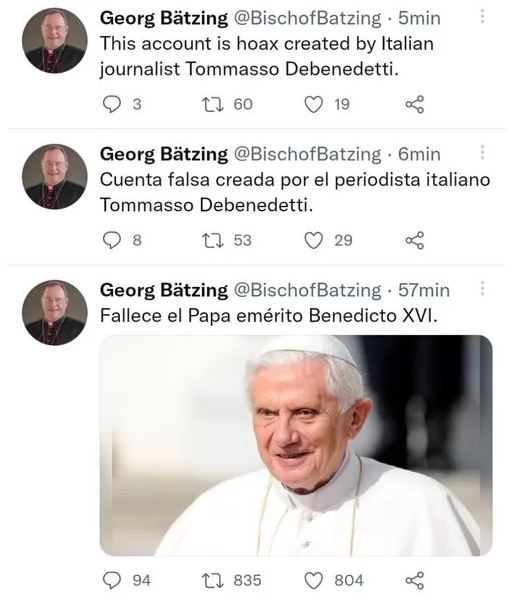Open @BischofBatzing handle on 57min tweet

(x=307, y=290)
